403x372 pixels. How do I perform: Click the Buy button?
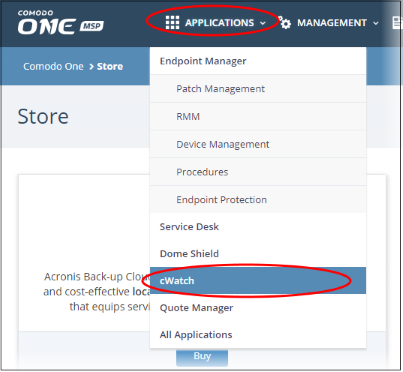coord(202,357)
